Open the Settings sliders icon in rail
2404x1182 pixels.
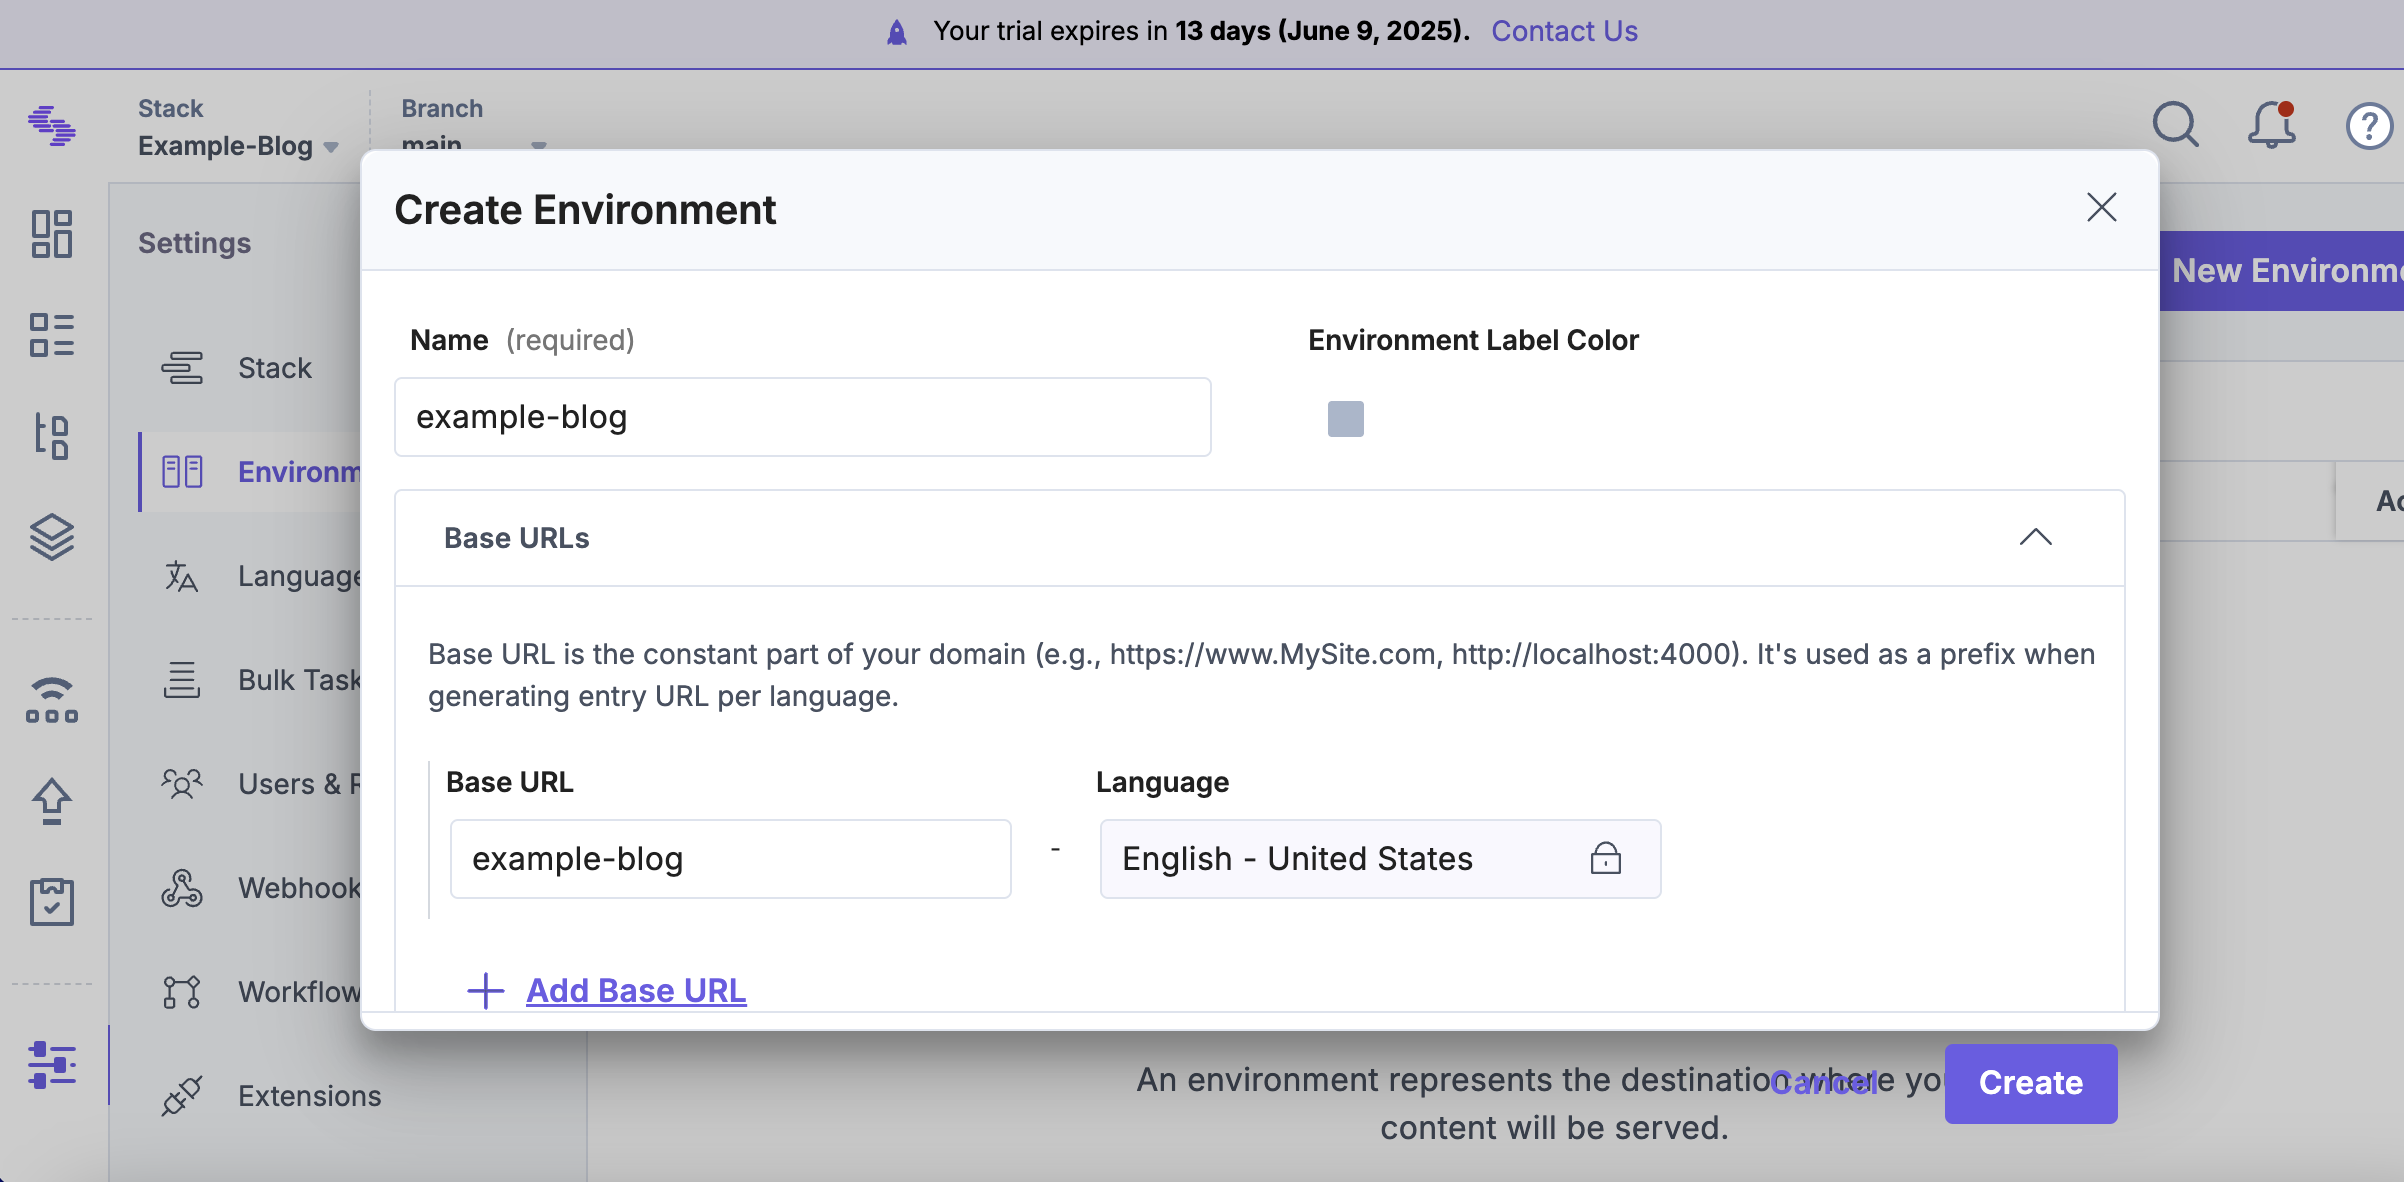coord(51,1065)
